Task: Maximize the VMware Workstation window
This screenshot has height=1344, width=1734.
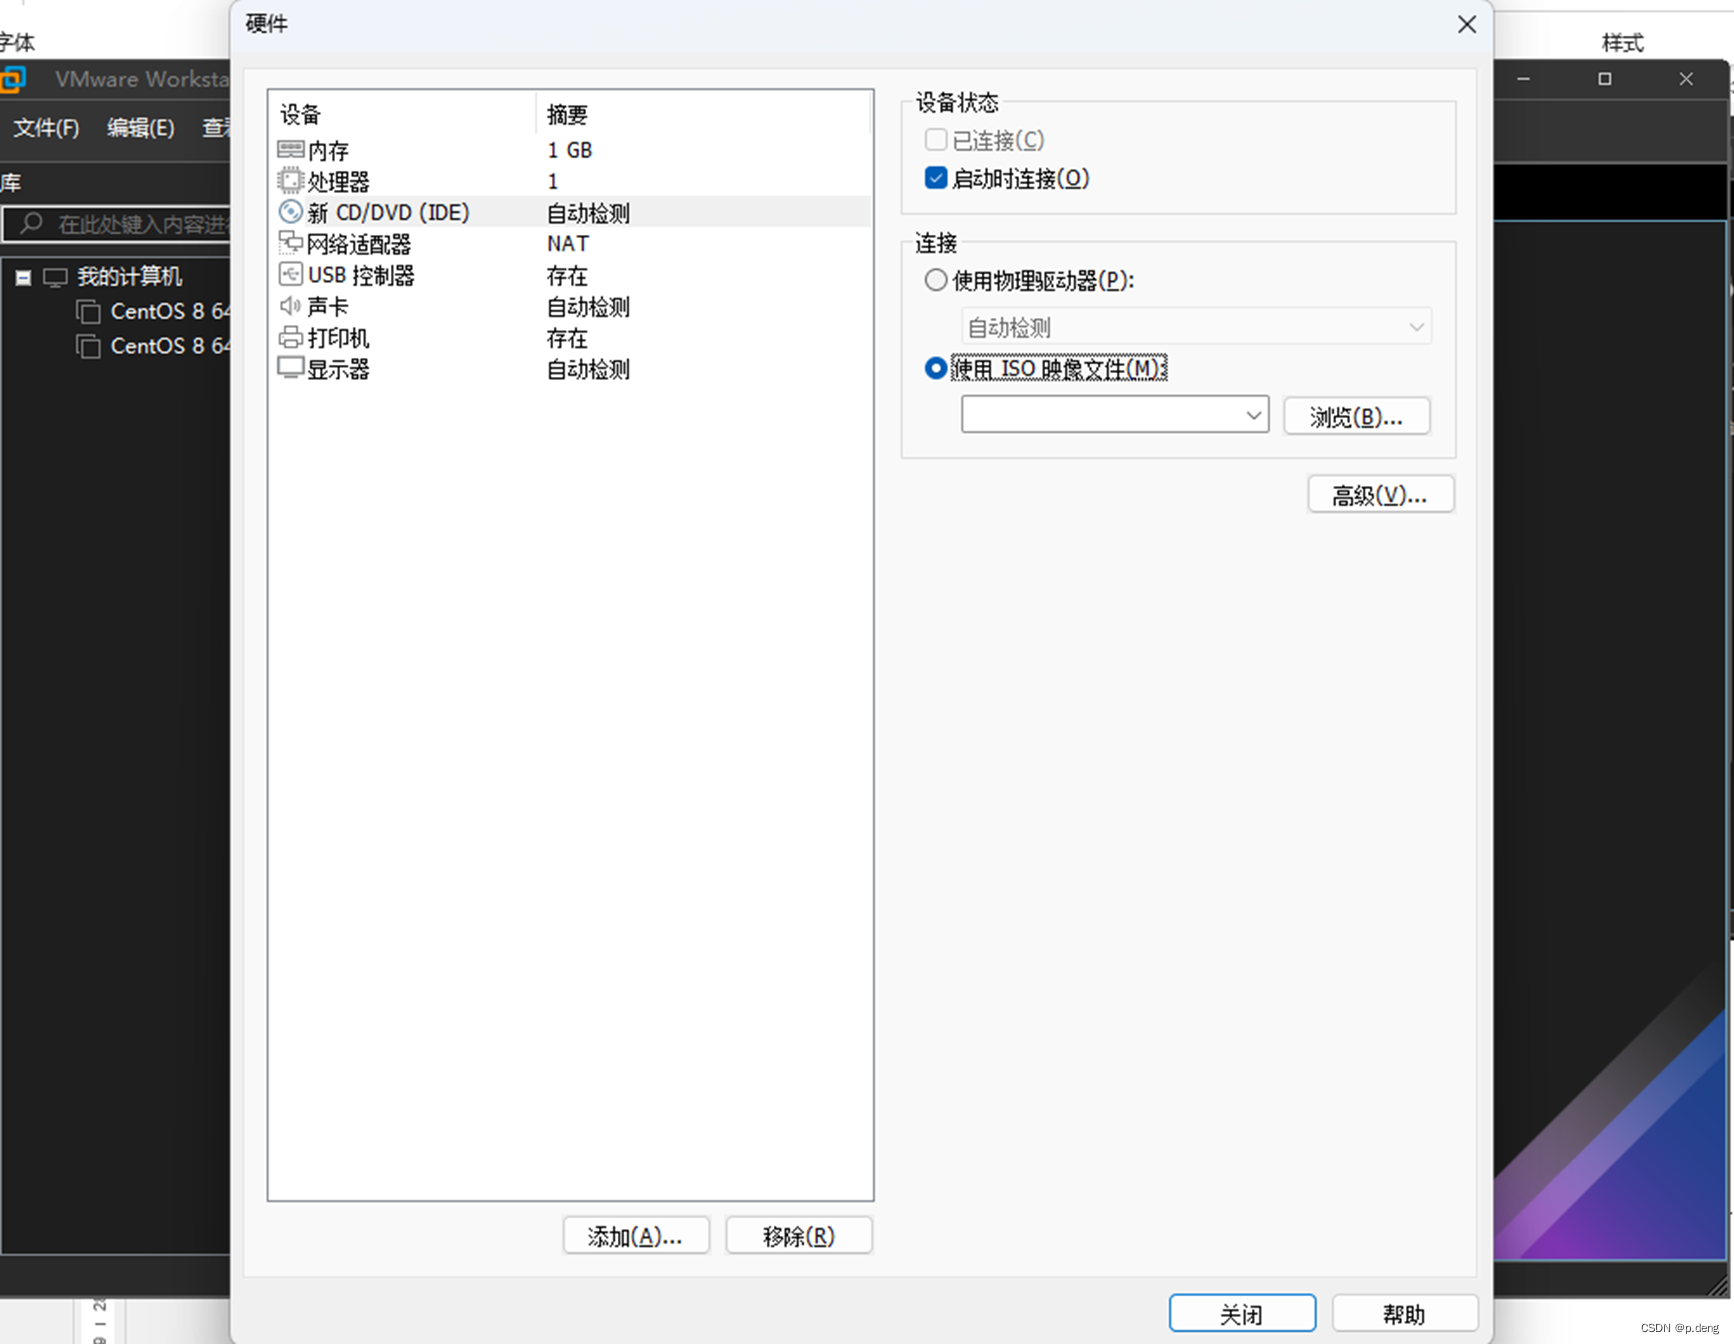Action: [1605, 79]
